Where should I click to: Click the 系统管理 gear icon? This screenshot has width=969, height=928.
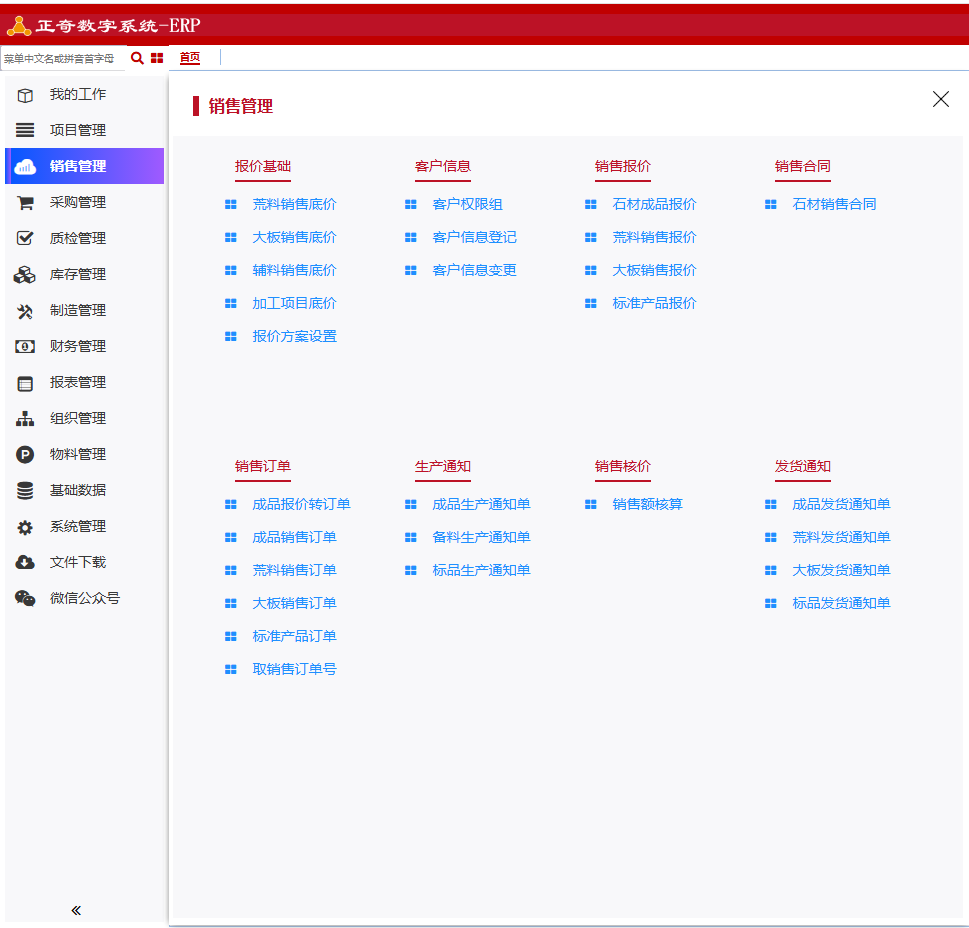[x=25, y=527]
